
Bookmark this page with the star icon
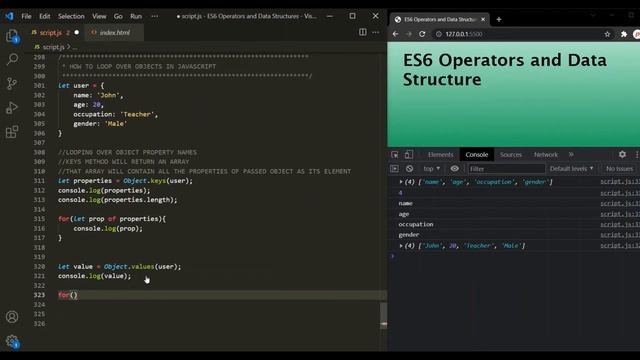pos(607,34)
